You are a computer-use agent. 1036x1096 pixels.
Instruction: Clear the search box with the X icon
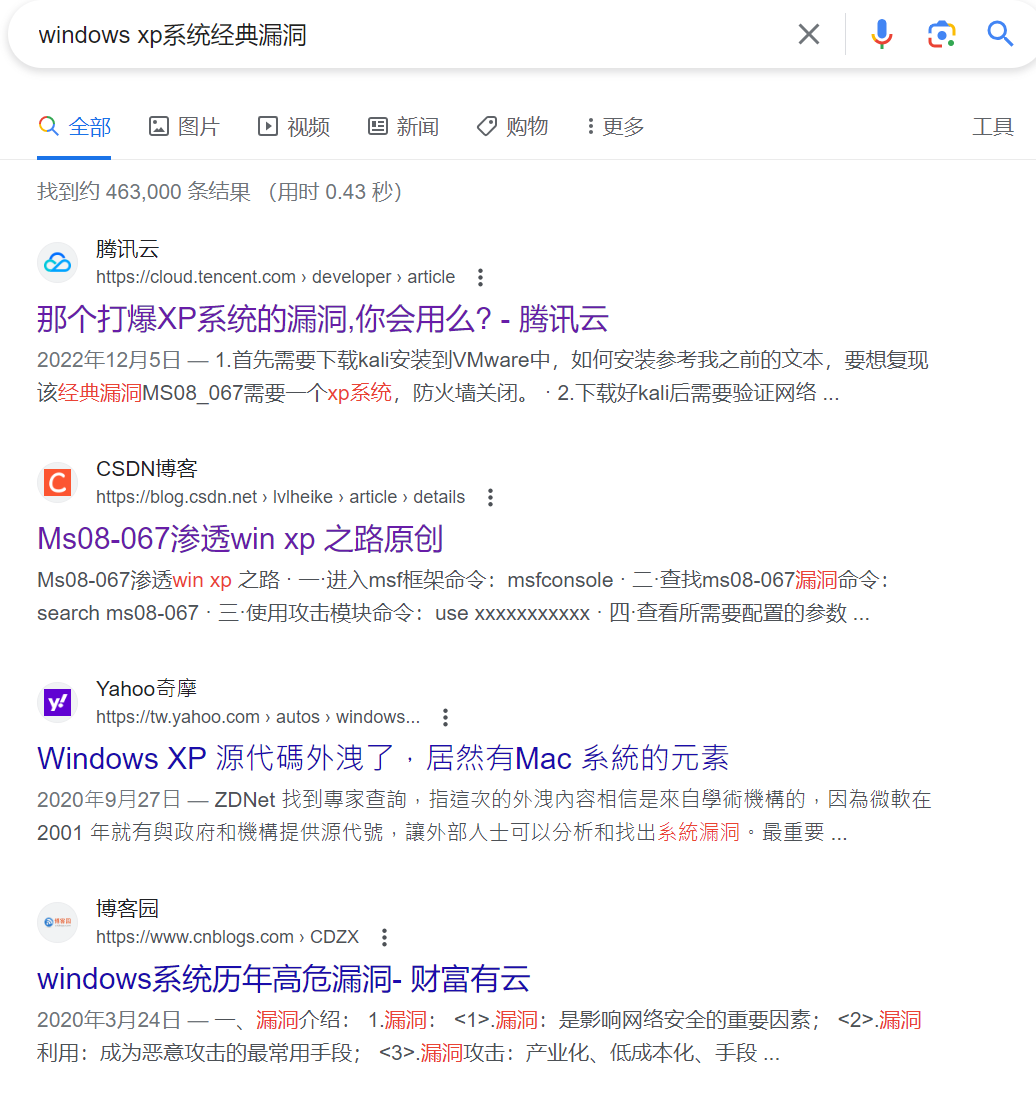coord(809,34)
